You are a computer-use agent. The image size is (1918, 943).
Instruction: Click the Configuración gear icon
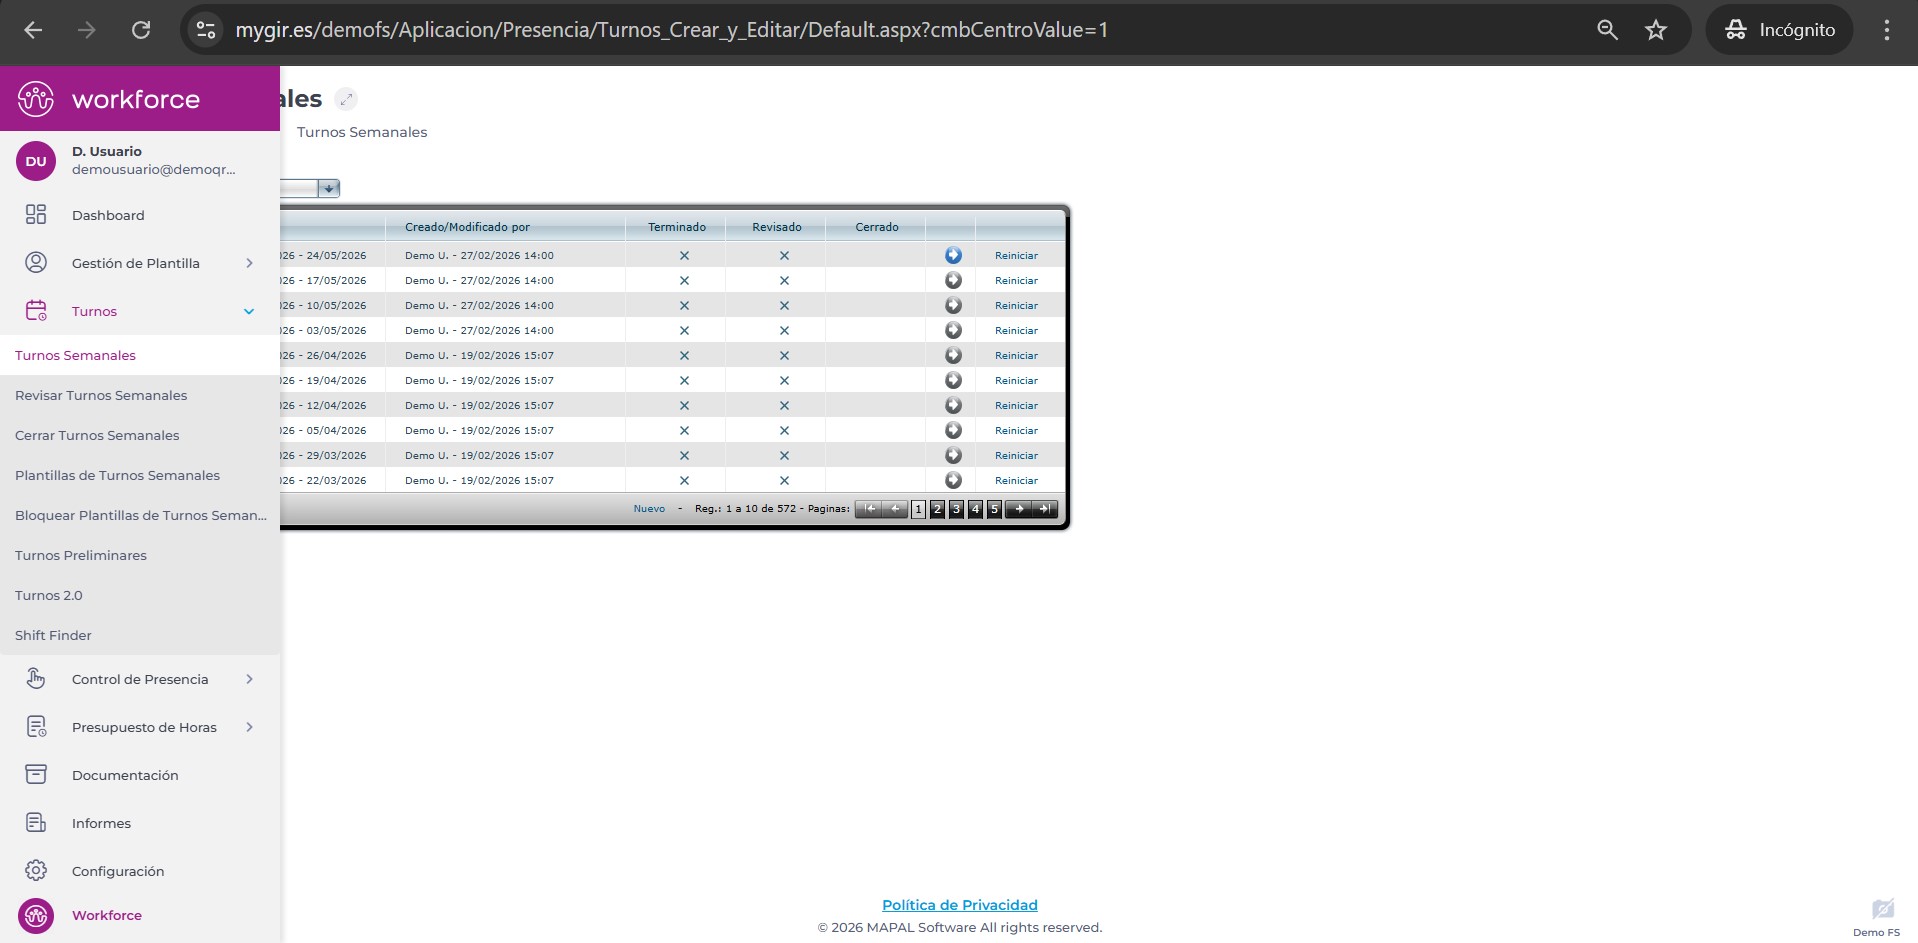[36, 871]
